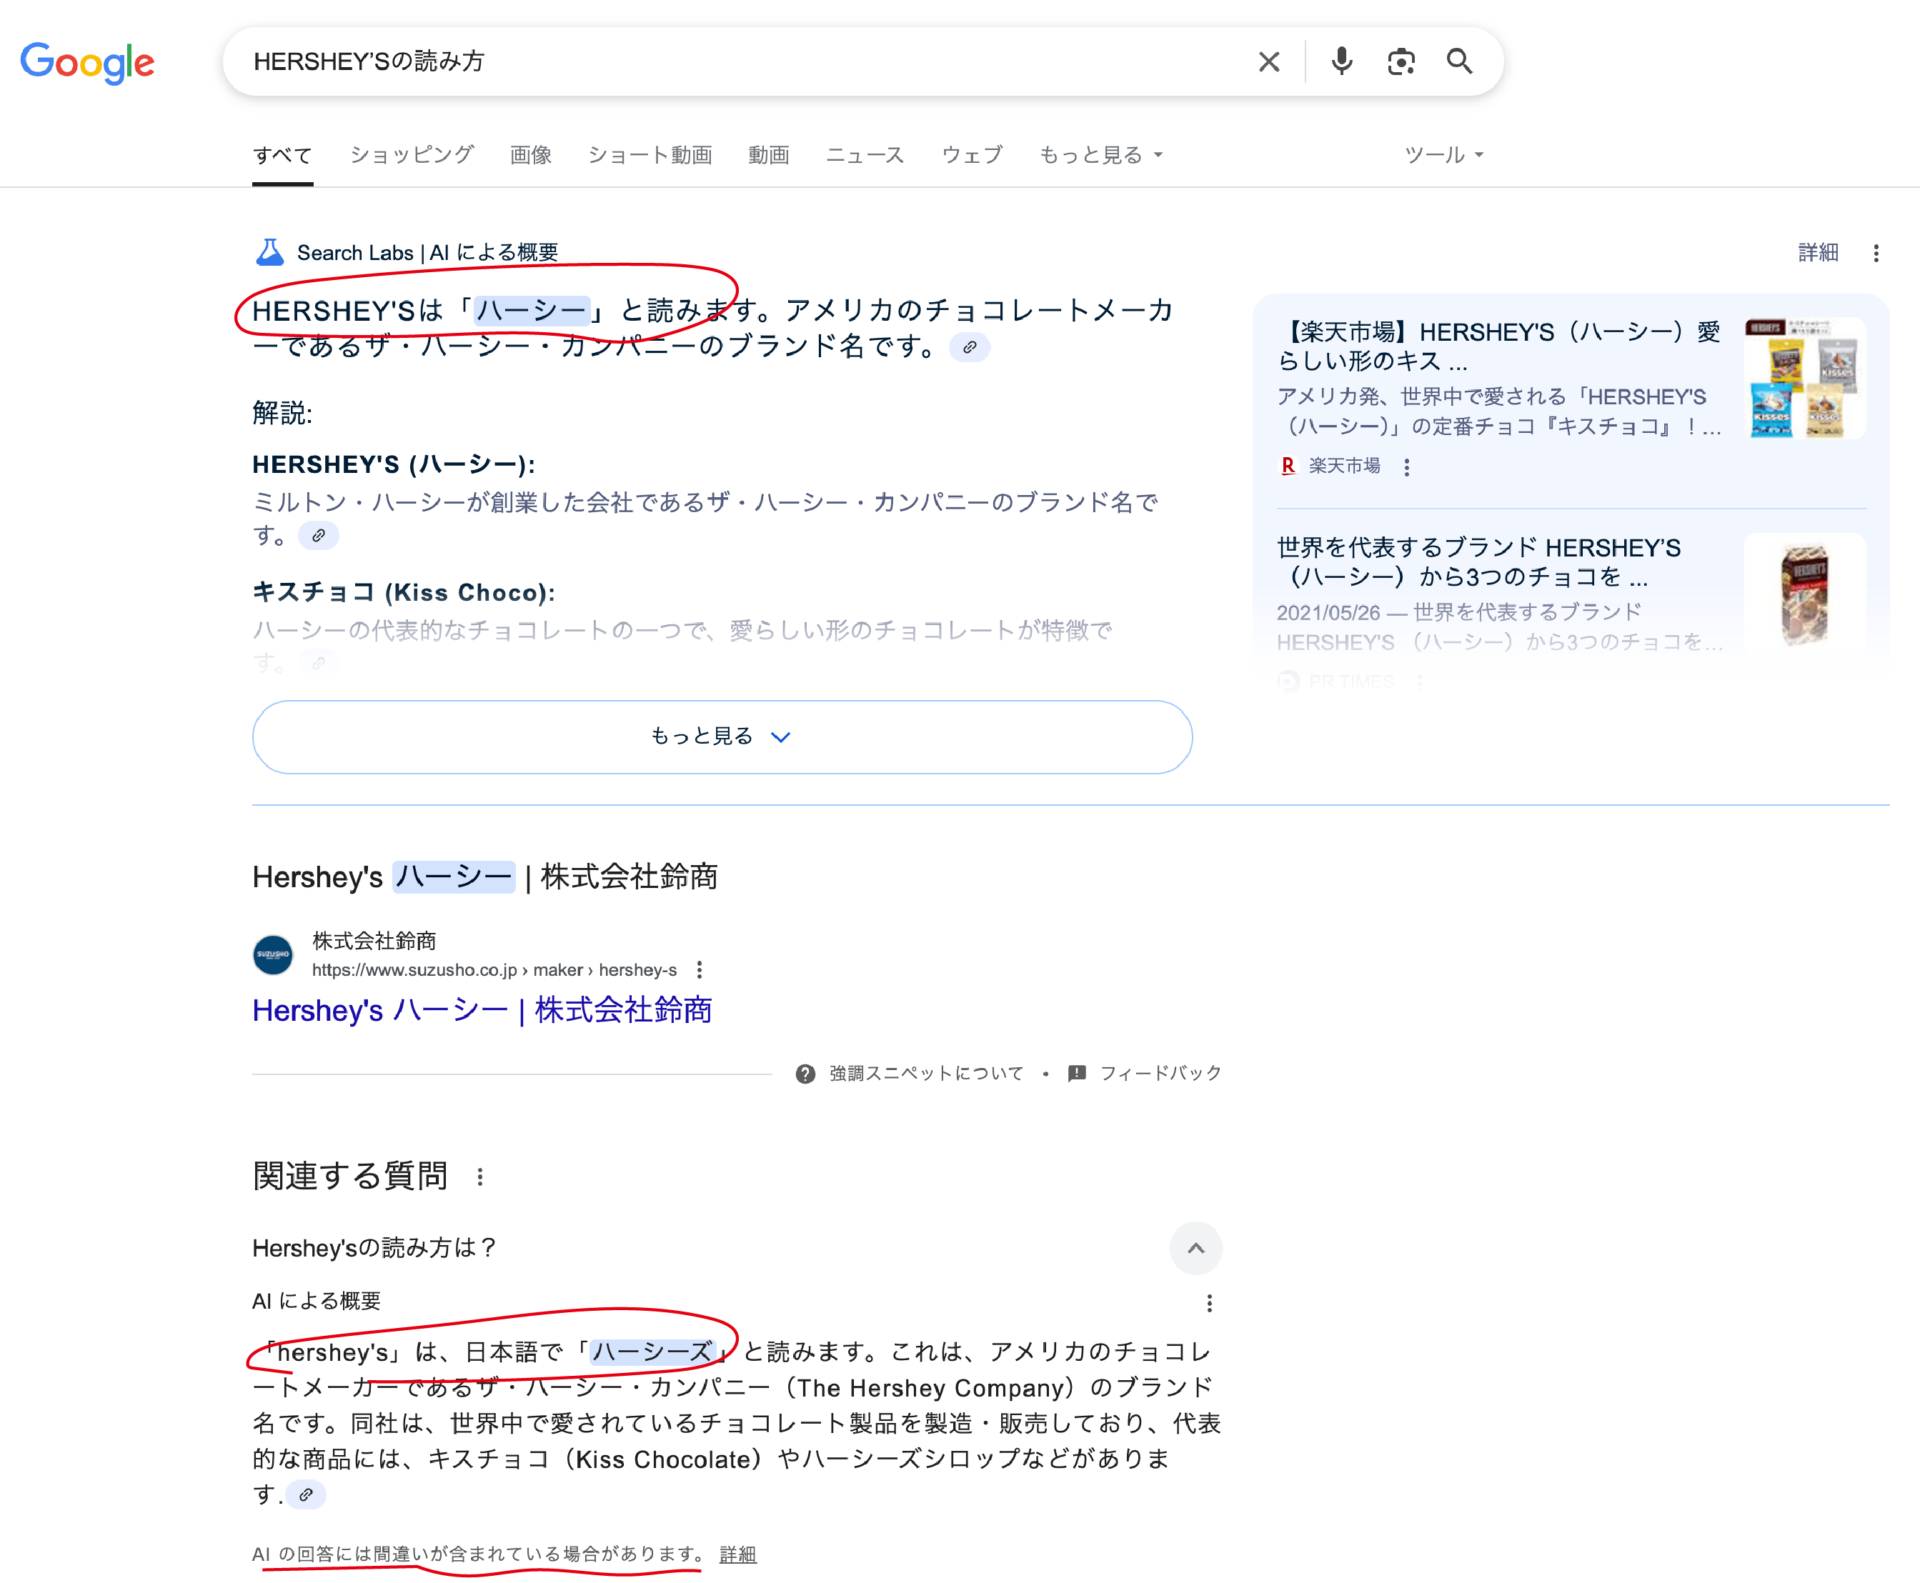Switch to the ショッピング tab
The image size is (1920, 1583).
pos(412,155)
